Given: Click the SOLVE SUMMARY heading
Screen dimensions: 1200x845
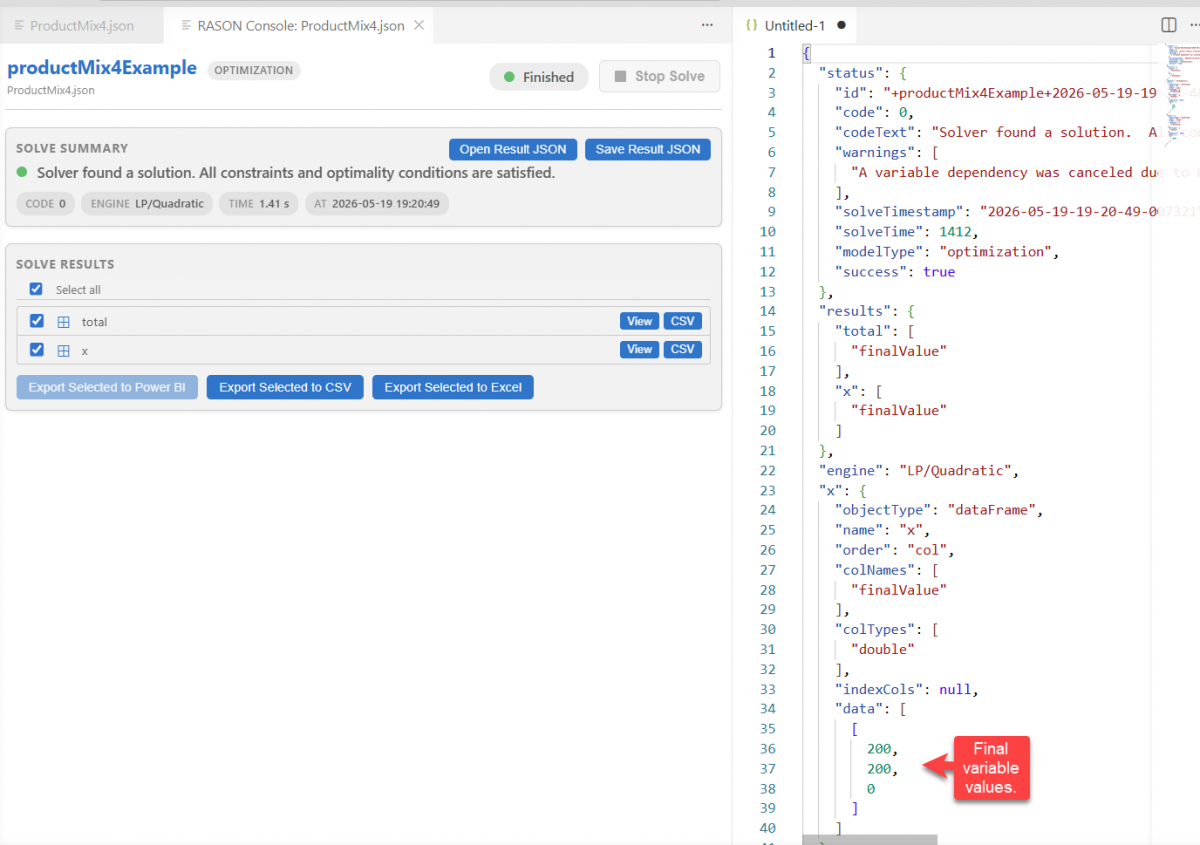Looking at the screenshot, I should point(72,148).
